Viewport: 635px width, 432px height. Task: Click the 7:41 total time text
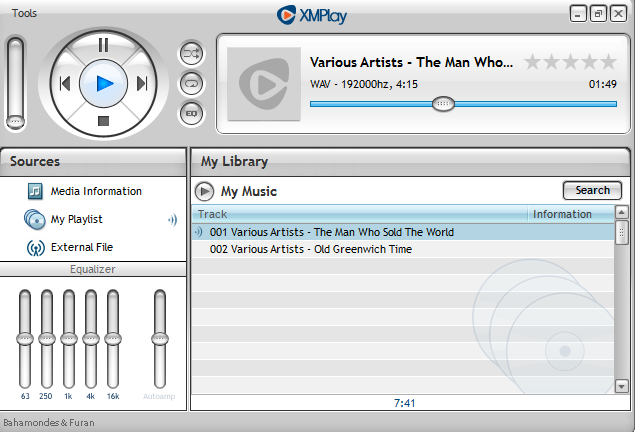point(405,403)
